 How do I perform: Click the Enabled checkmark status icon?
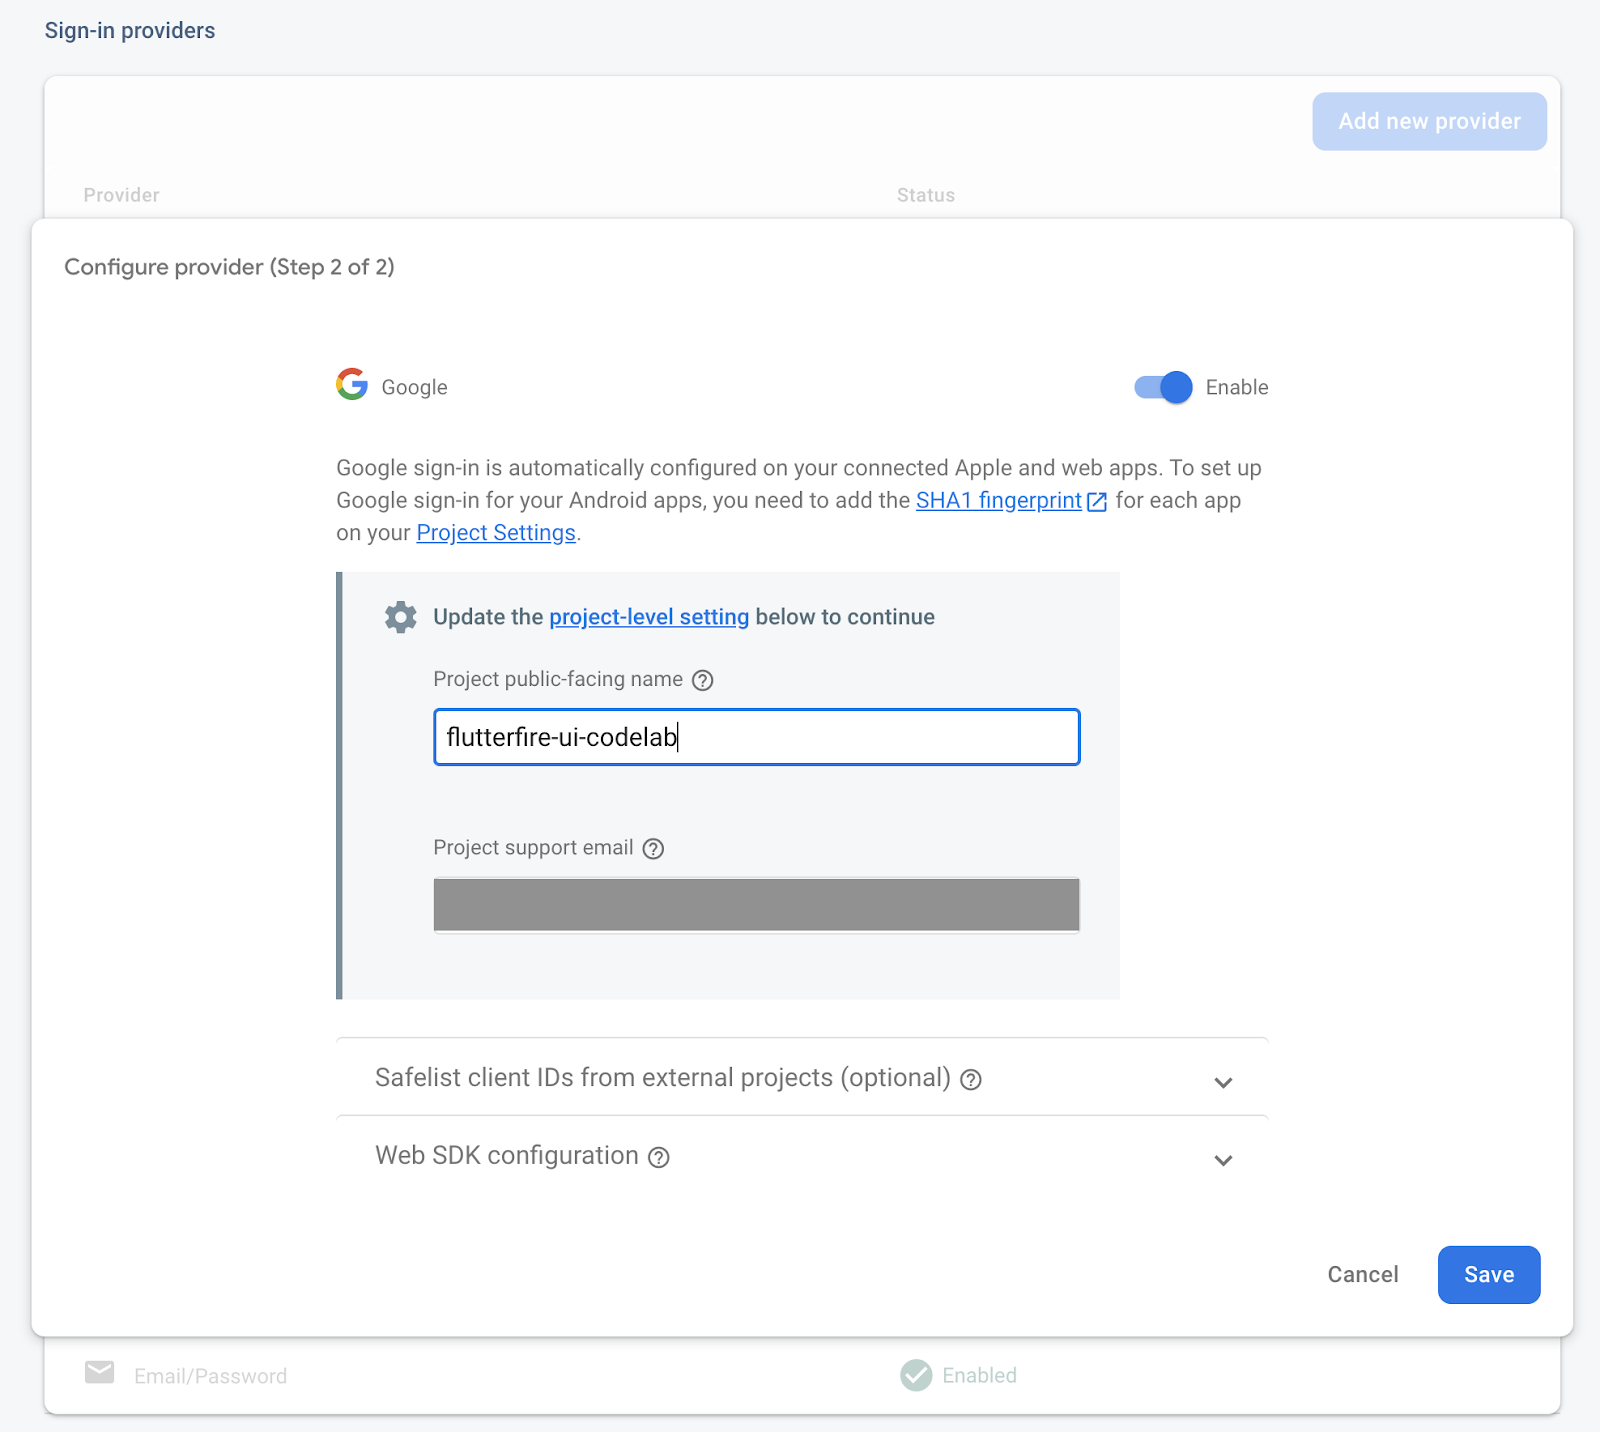(916, 1375)
